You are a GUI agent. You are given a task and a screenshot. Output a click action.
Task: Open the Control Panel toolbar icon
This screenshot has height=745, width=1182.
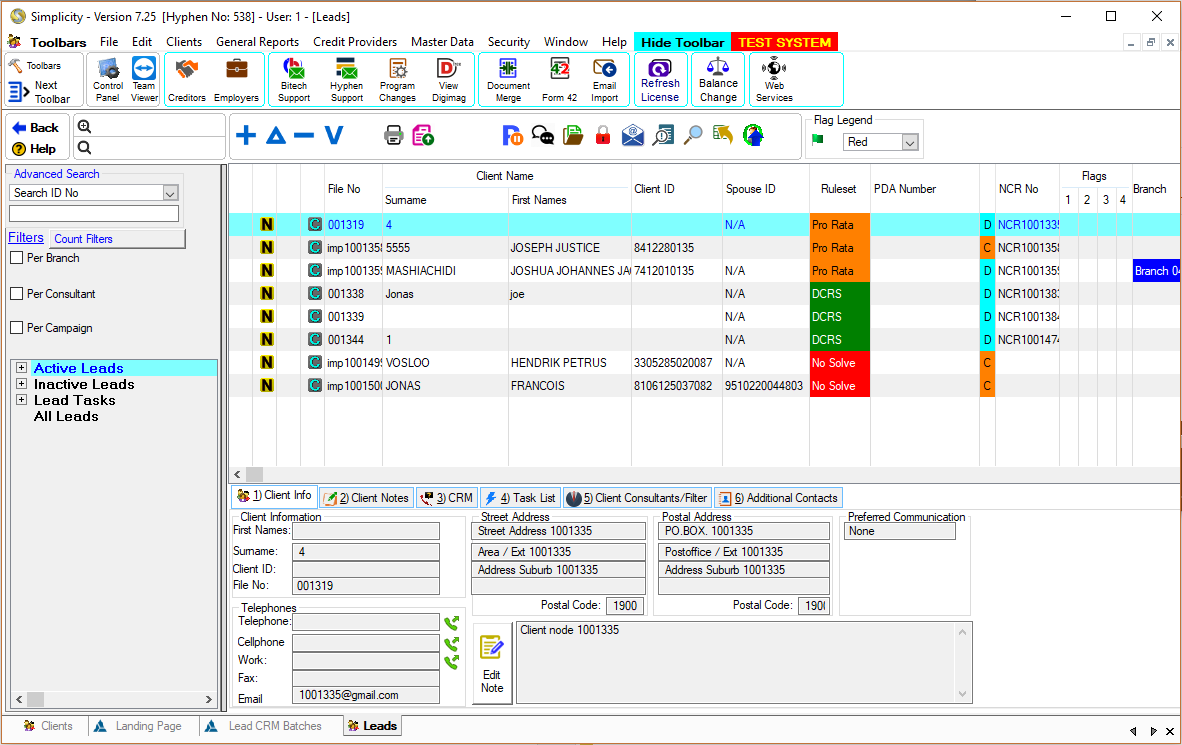108,78
